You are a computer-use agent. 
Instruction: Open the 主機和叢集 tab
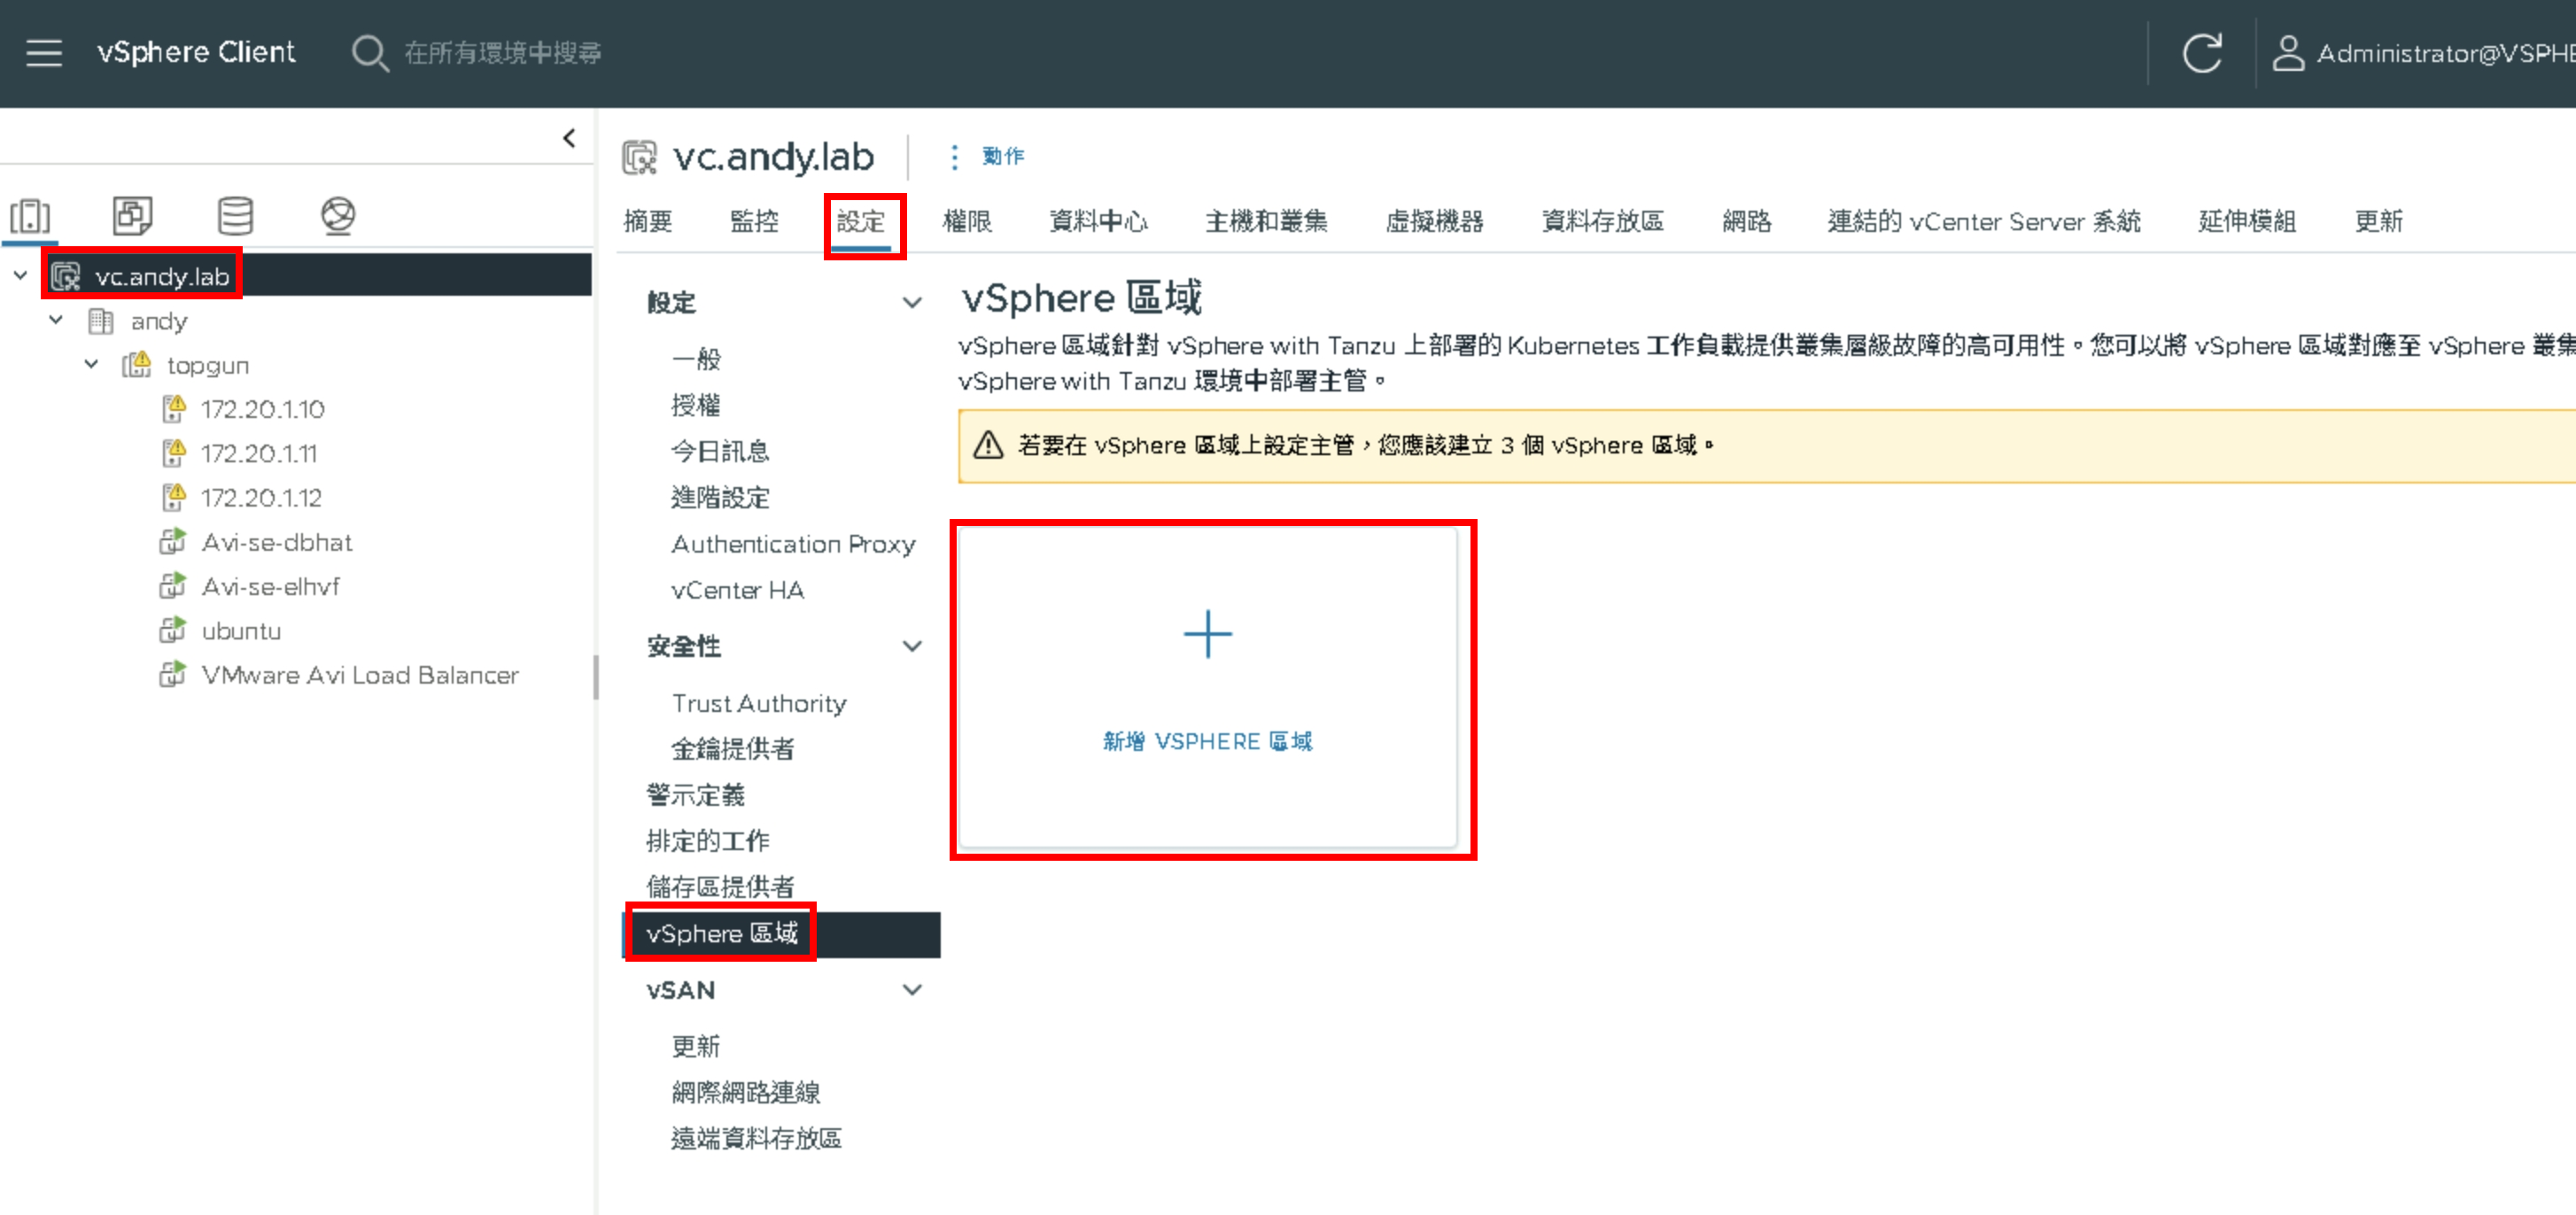(x=1266, y=221)
